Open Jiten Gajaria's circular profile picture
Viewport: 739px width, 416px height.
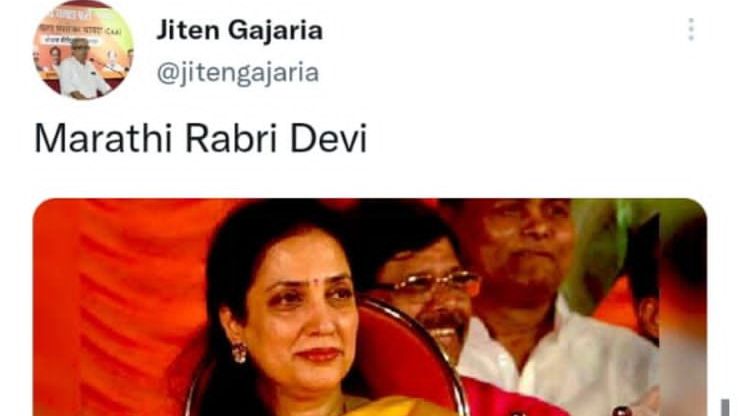(x=83, y=50)
